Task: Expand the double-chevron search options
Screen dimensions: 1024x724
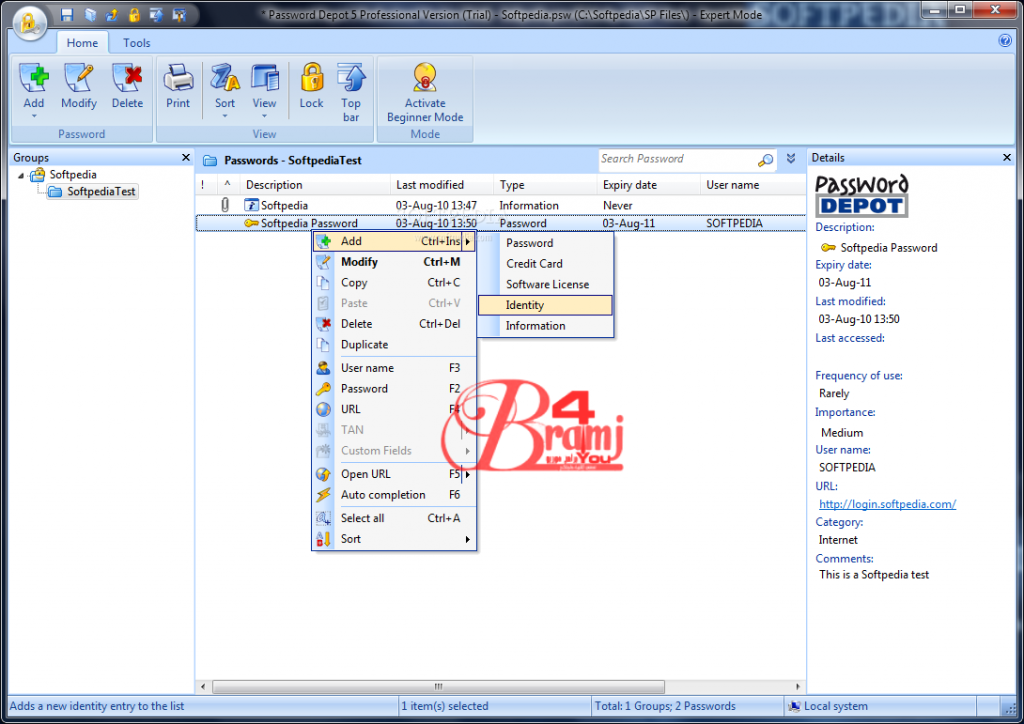Action: [791, 159]
